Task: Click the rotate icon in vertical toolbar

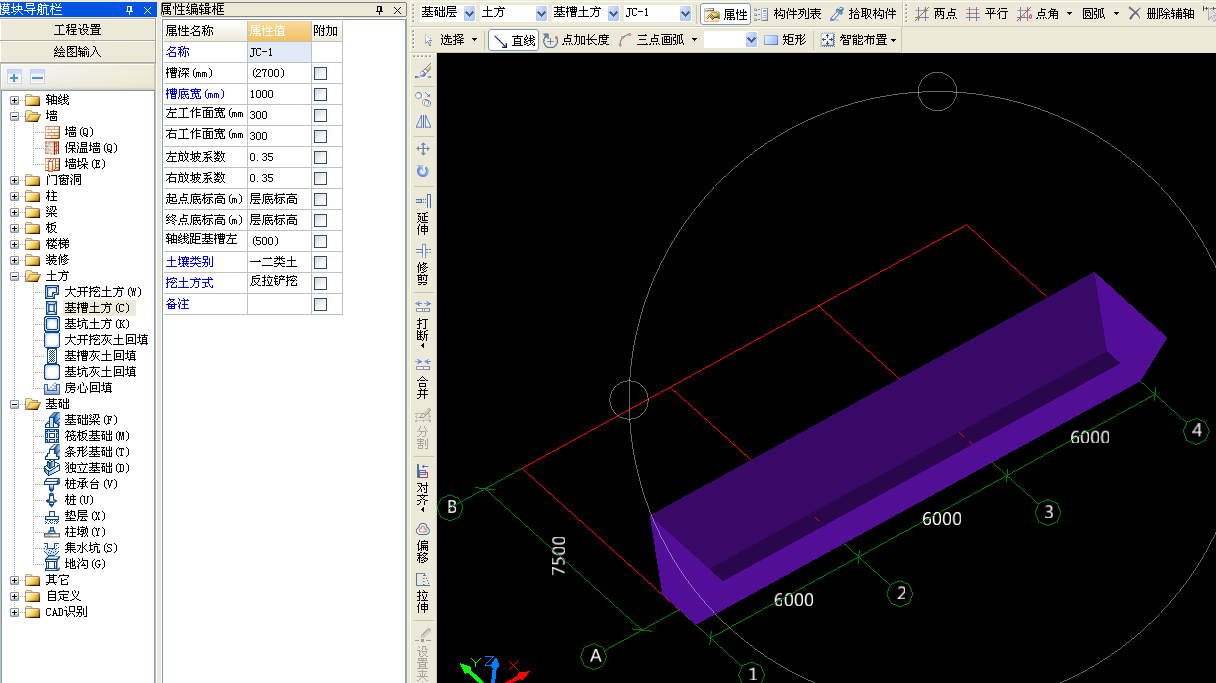Action: coord(423,172)
